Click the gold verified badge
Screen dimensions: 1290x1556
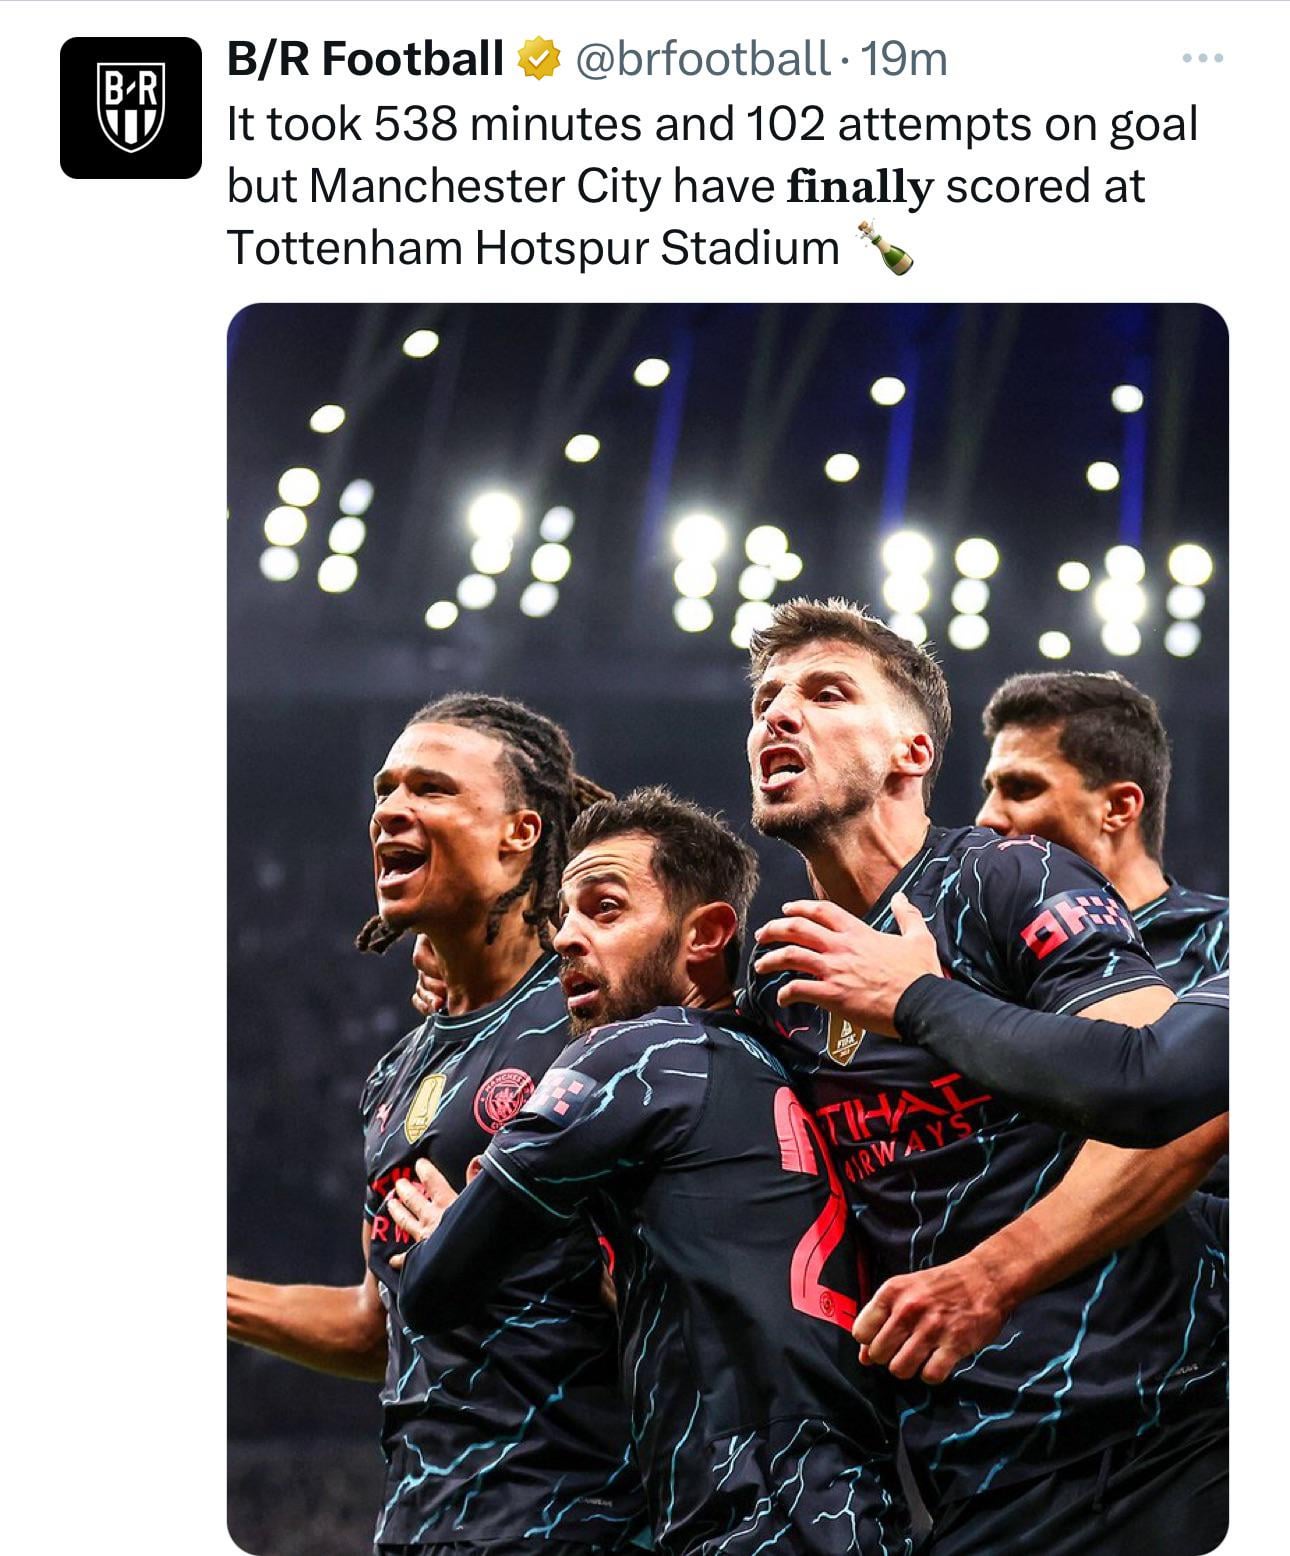coord(537,60)
